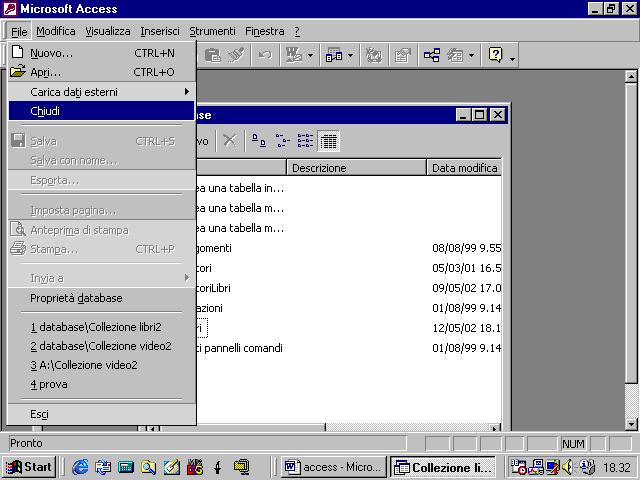Click the Undo arrow toolbar icon
Viewport: 640px width, 480px height.
[x=265, y=55]
